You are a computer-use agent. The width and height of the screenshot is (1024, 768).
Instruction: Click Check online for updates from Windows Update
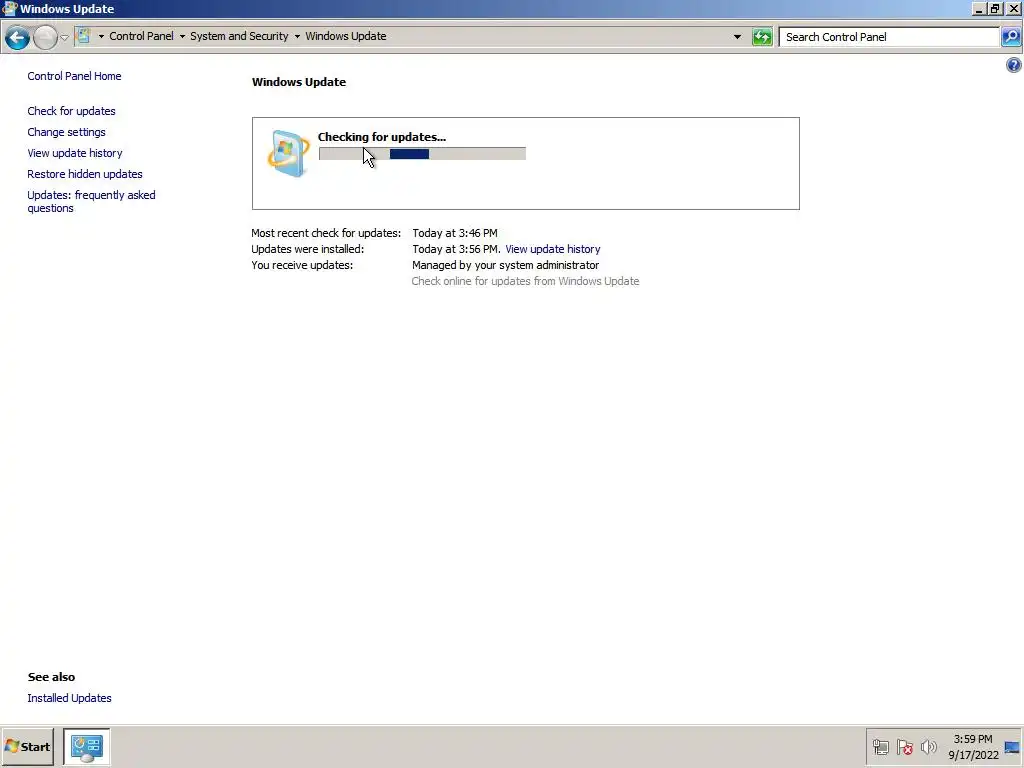click(x=525, y=281)
